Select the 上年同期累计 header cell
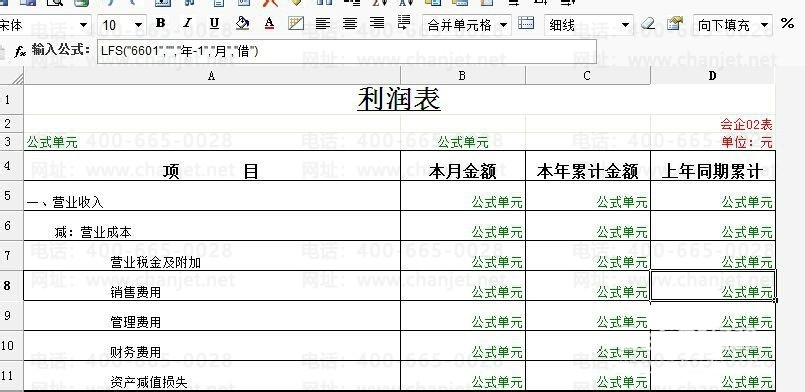The image size is (805, 392). [x=713, y=166]
